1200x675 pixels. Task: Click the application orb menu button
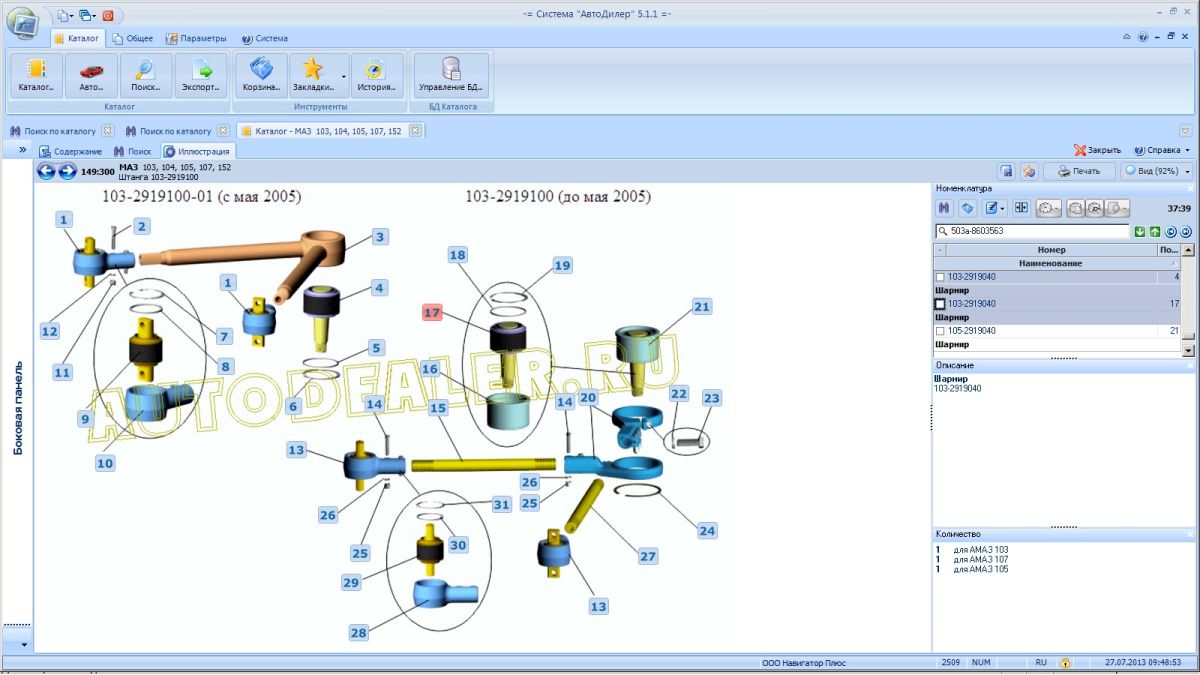[x=23, y=21]
